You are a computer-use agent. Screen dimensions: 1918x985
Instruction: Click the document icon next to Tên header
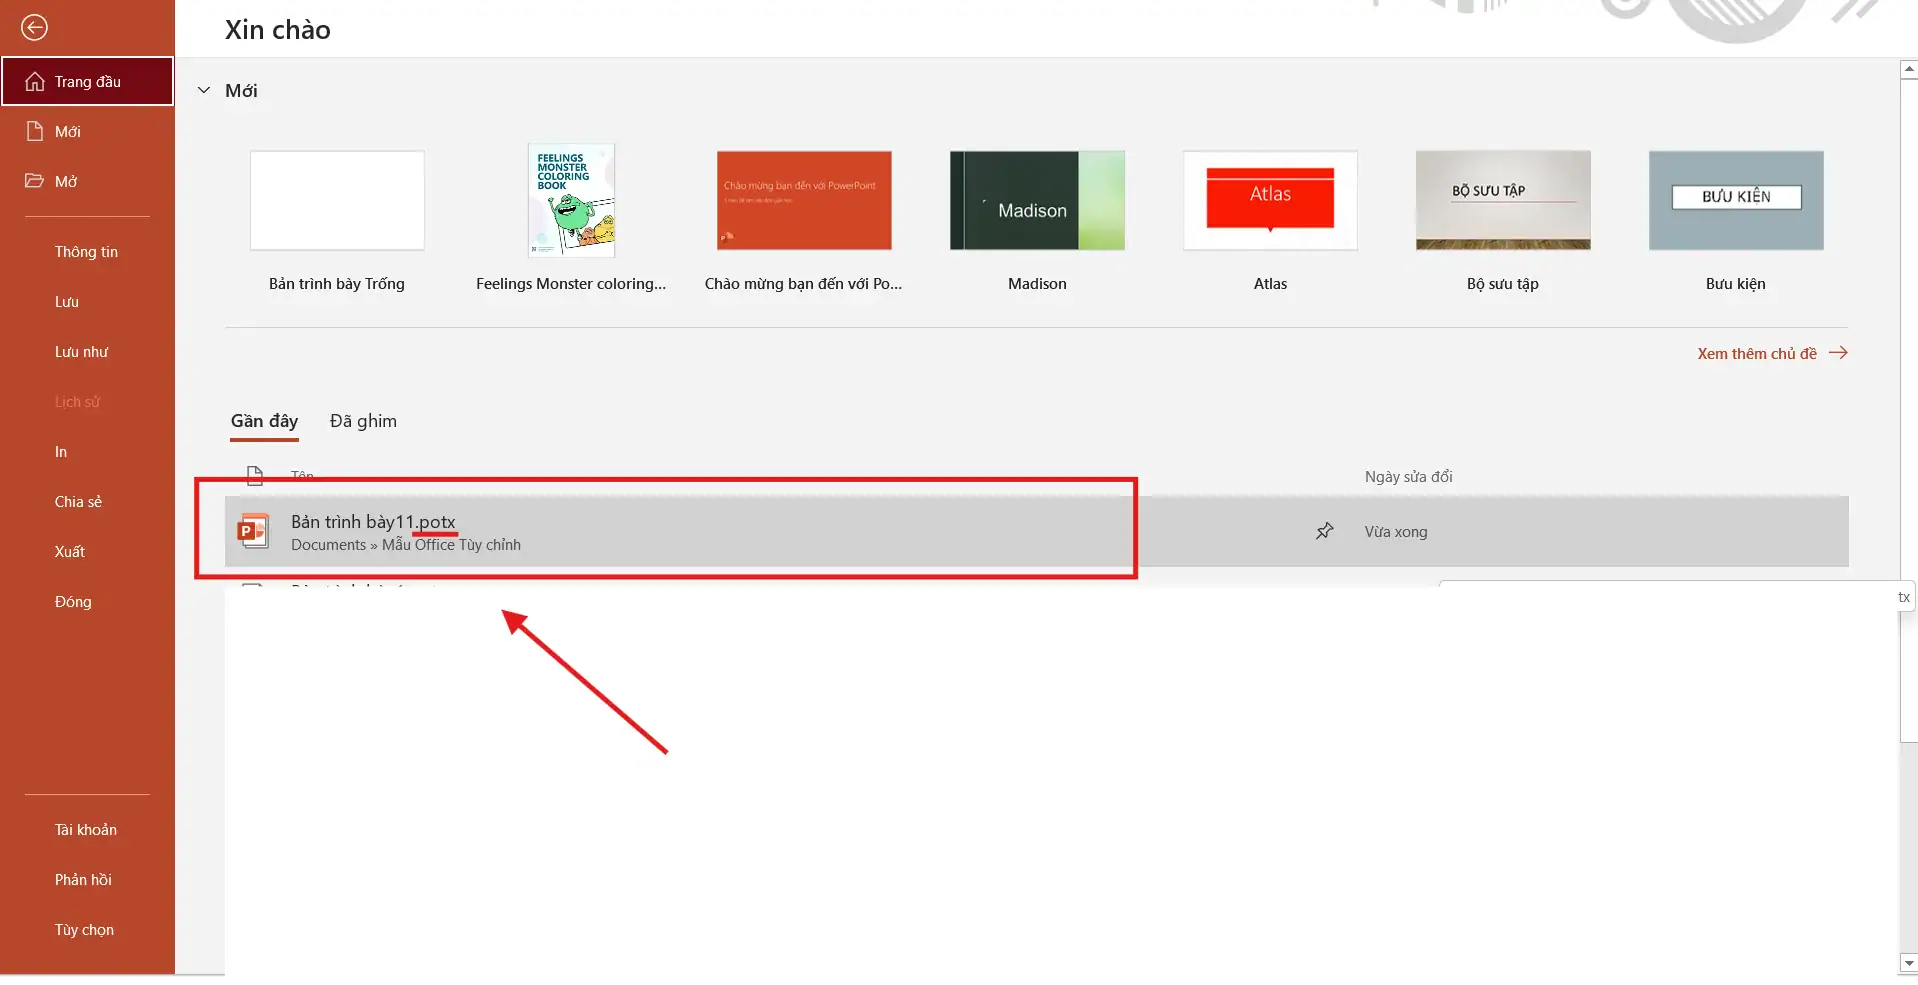click(255, 475)
